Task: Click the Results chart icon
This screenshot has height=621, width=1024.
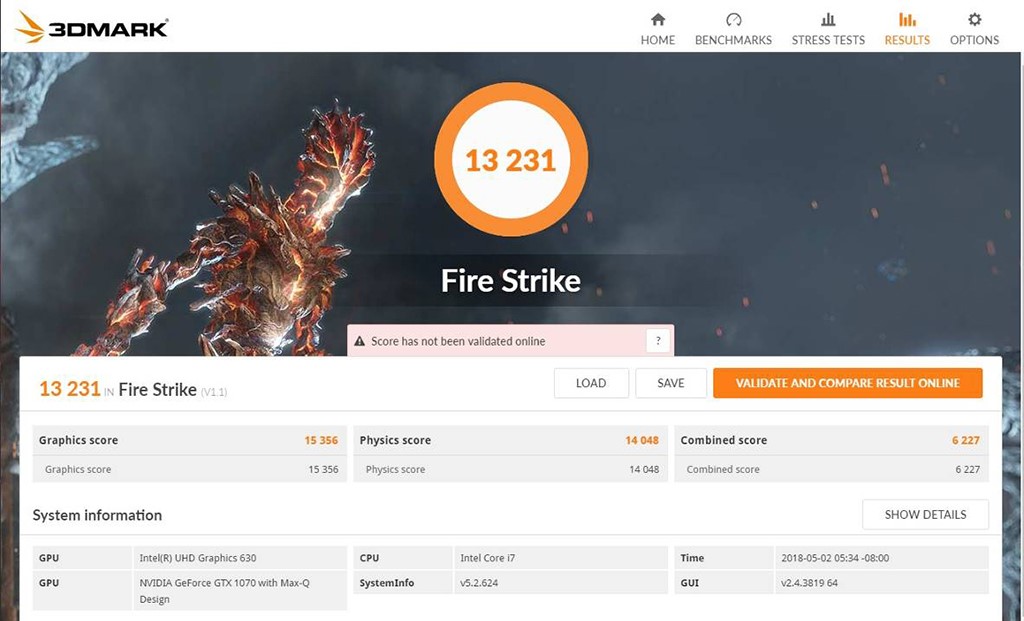Action: click(907, 19)
